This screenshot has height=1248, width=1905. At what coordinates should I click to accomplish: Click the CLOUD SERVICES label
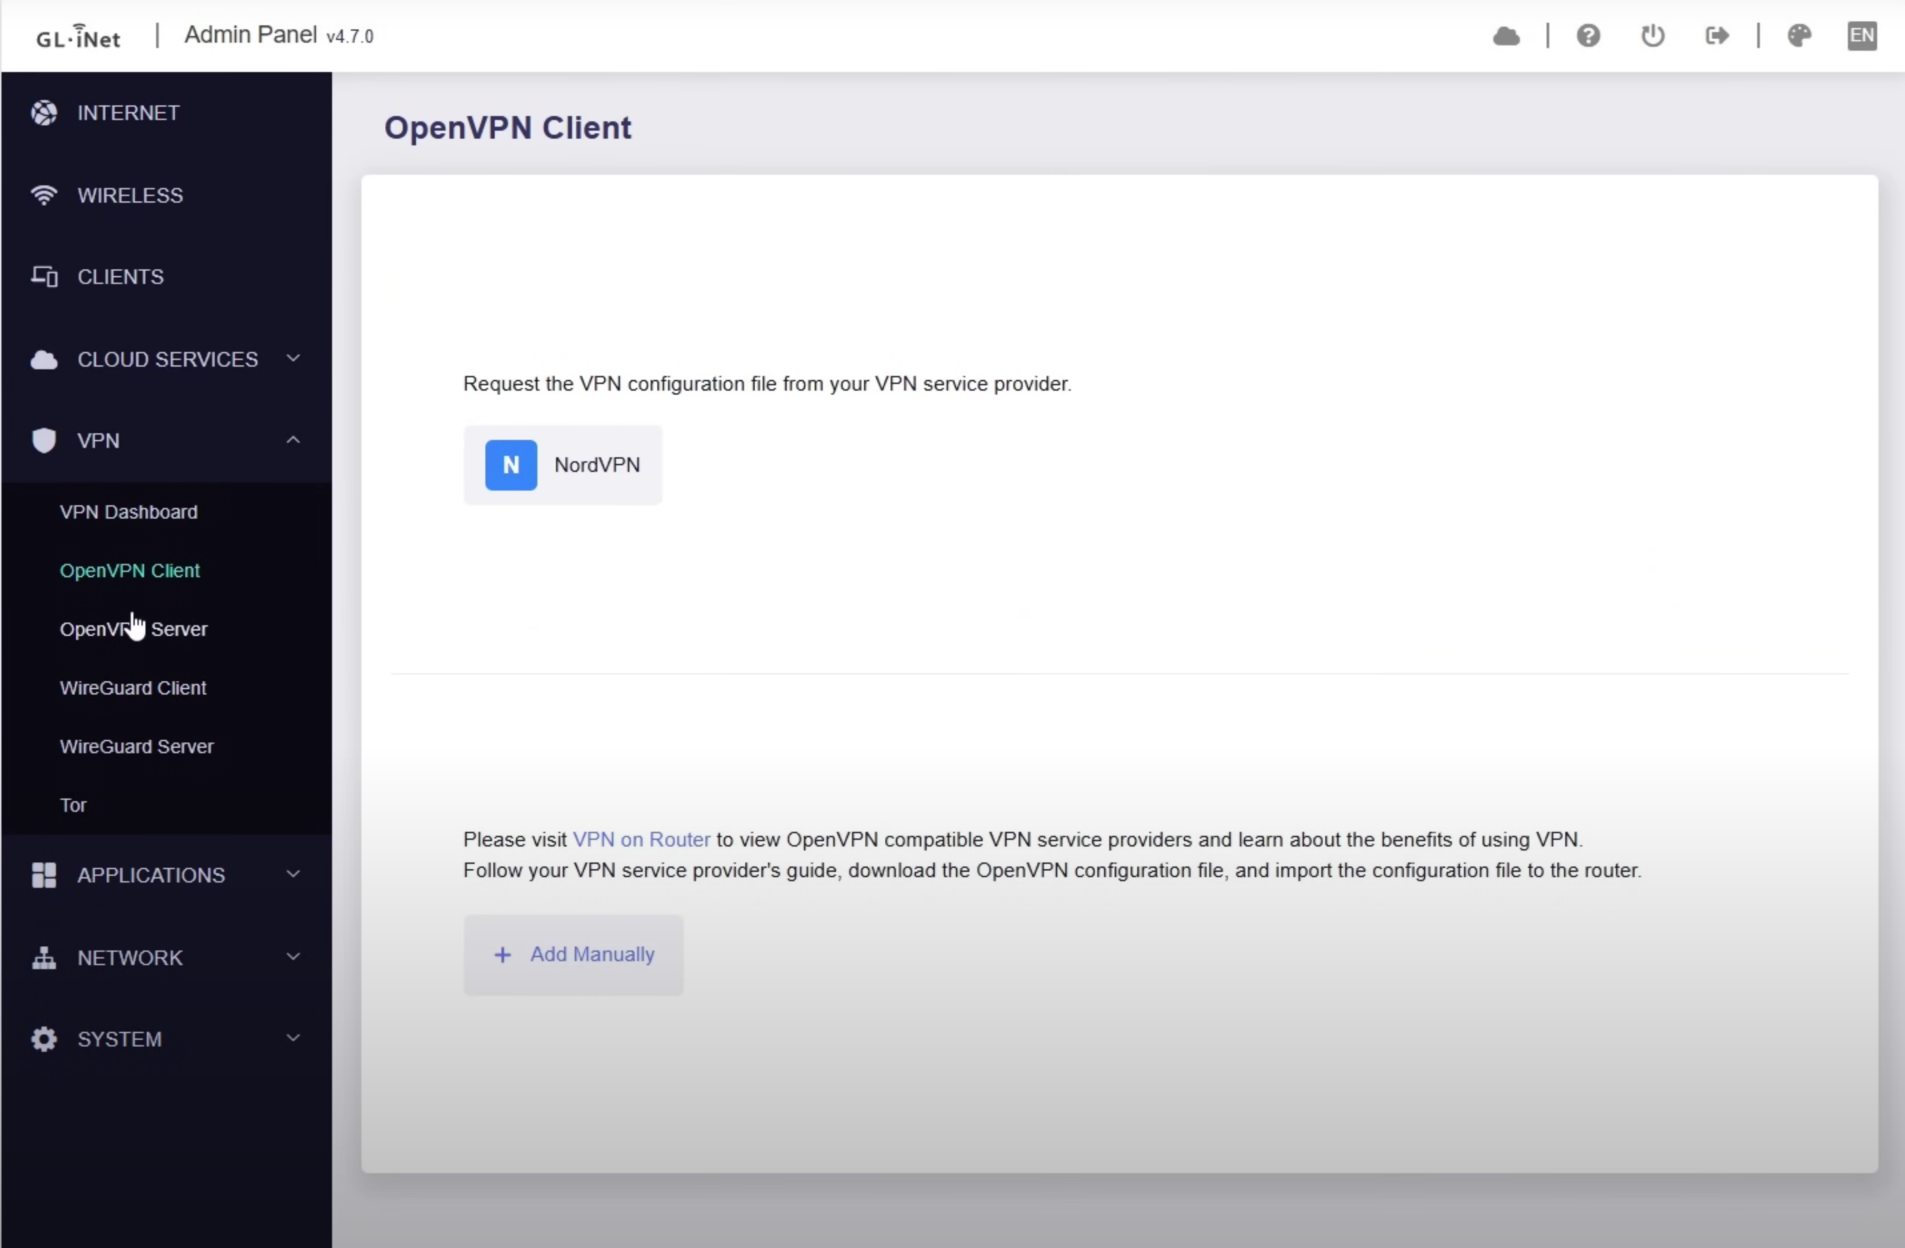coord(168,359)
